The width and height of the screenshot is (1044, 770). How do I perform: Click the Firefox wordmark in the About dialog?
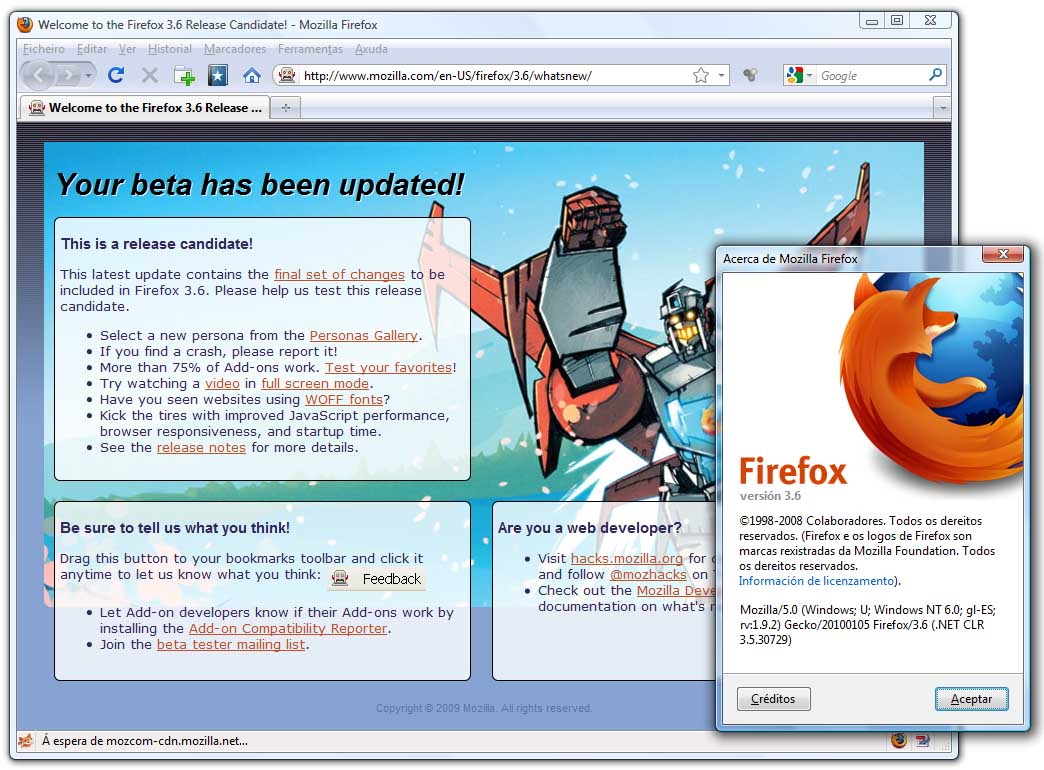(793, 471)
